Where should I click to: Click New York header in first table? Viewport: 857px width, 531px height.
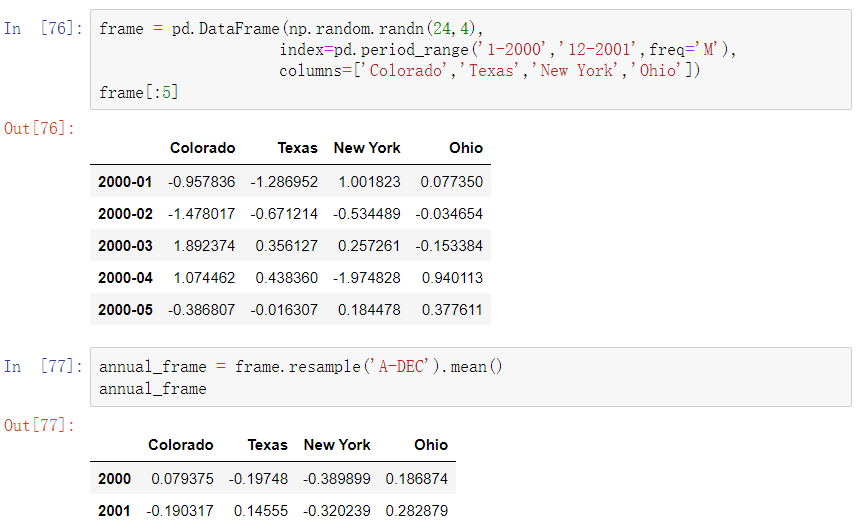click(x=367, y=148)
